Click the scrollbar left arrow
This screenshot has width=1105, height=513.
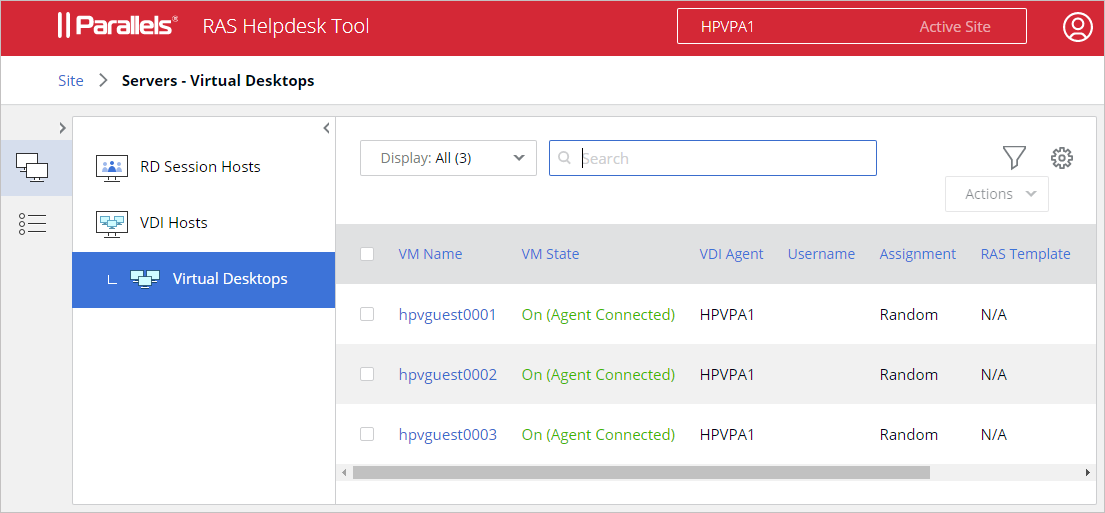coord(344,472)
